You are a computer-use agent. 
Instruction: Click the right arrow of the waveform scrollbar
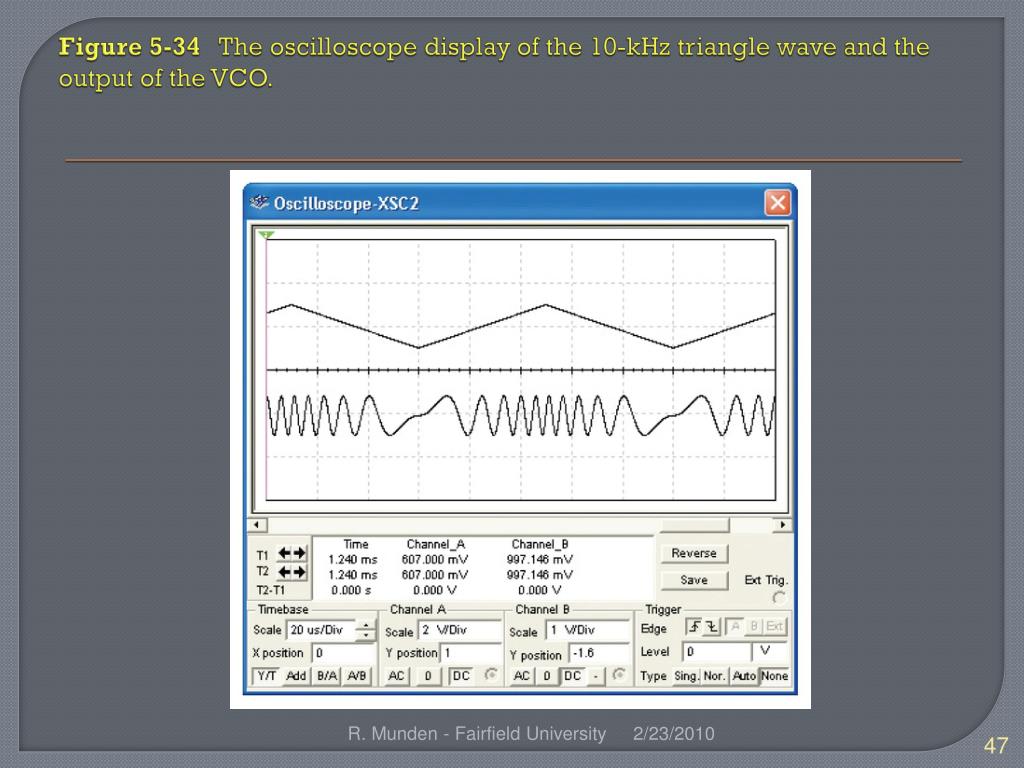point(782,525)
